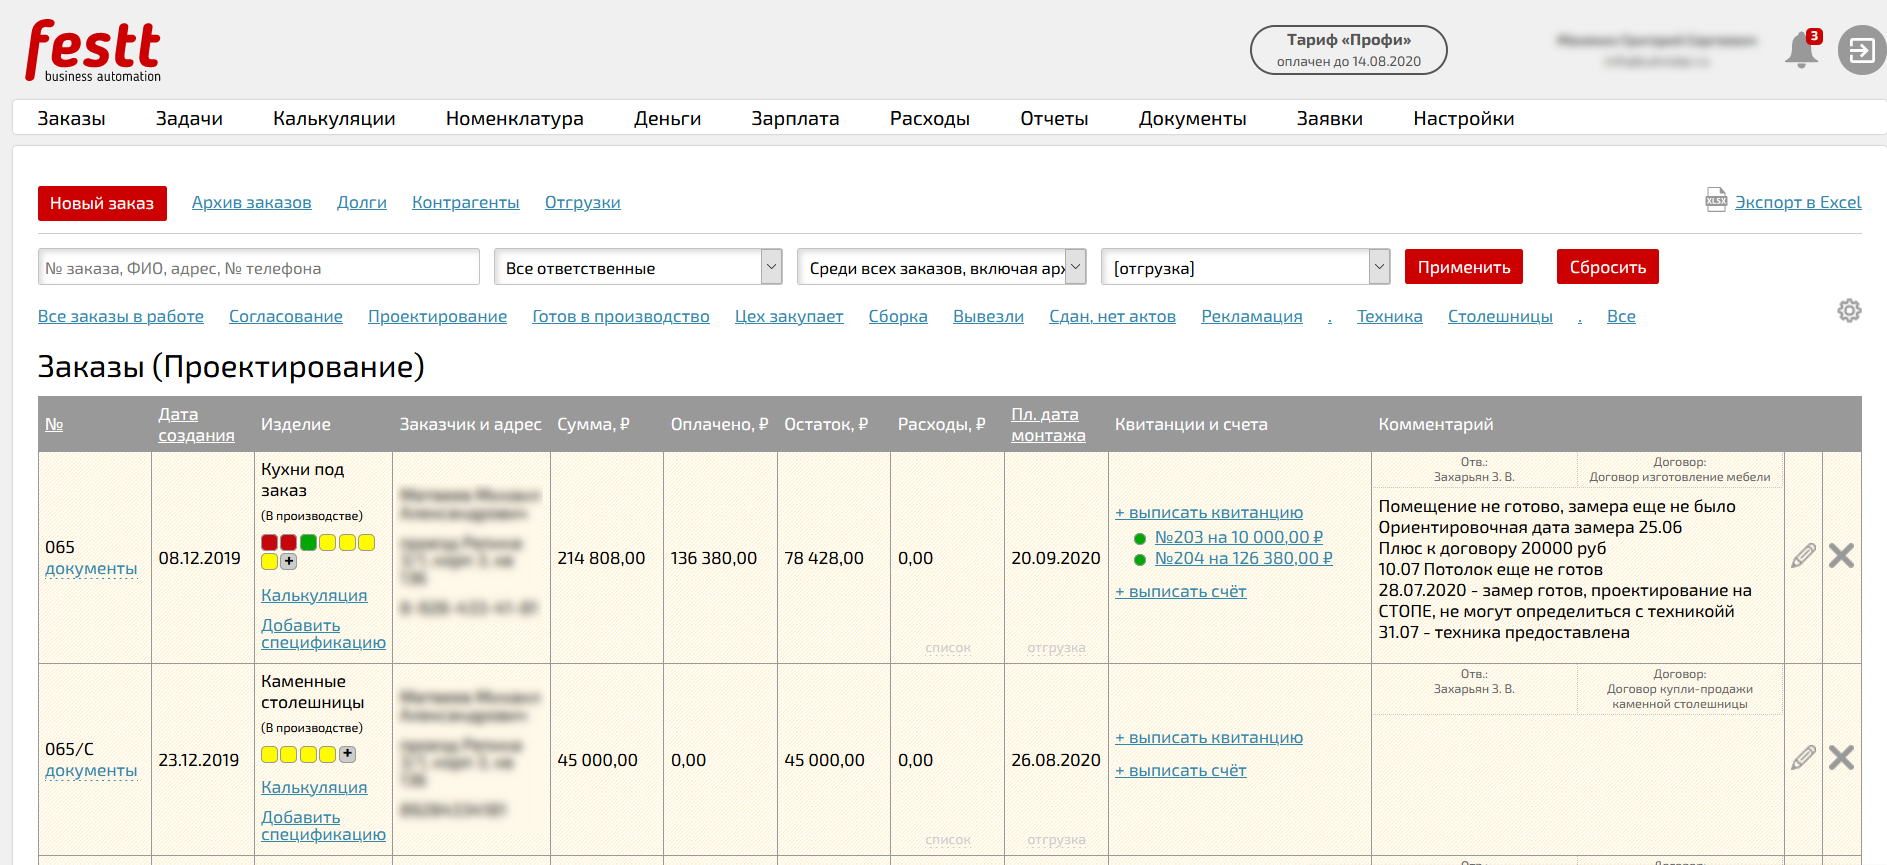Viewport: 1887px width, 865px height.
Task: Edit order 065/C with pencil icon
Action: [x=1803, y=758]
